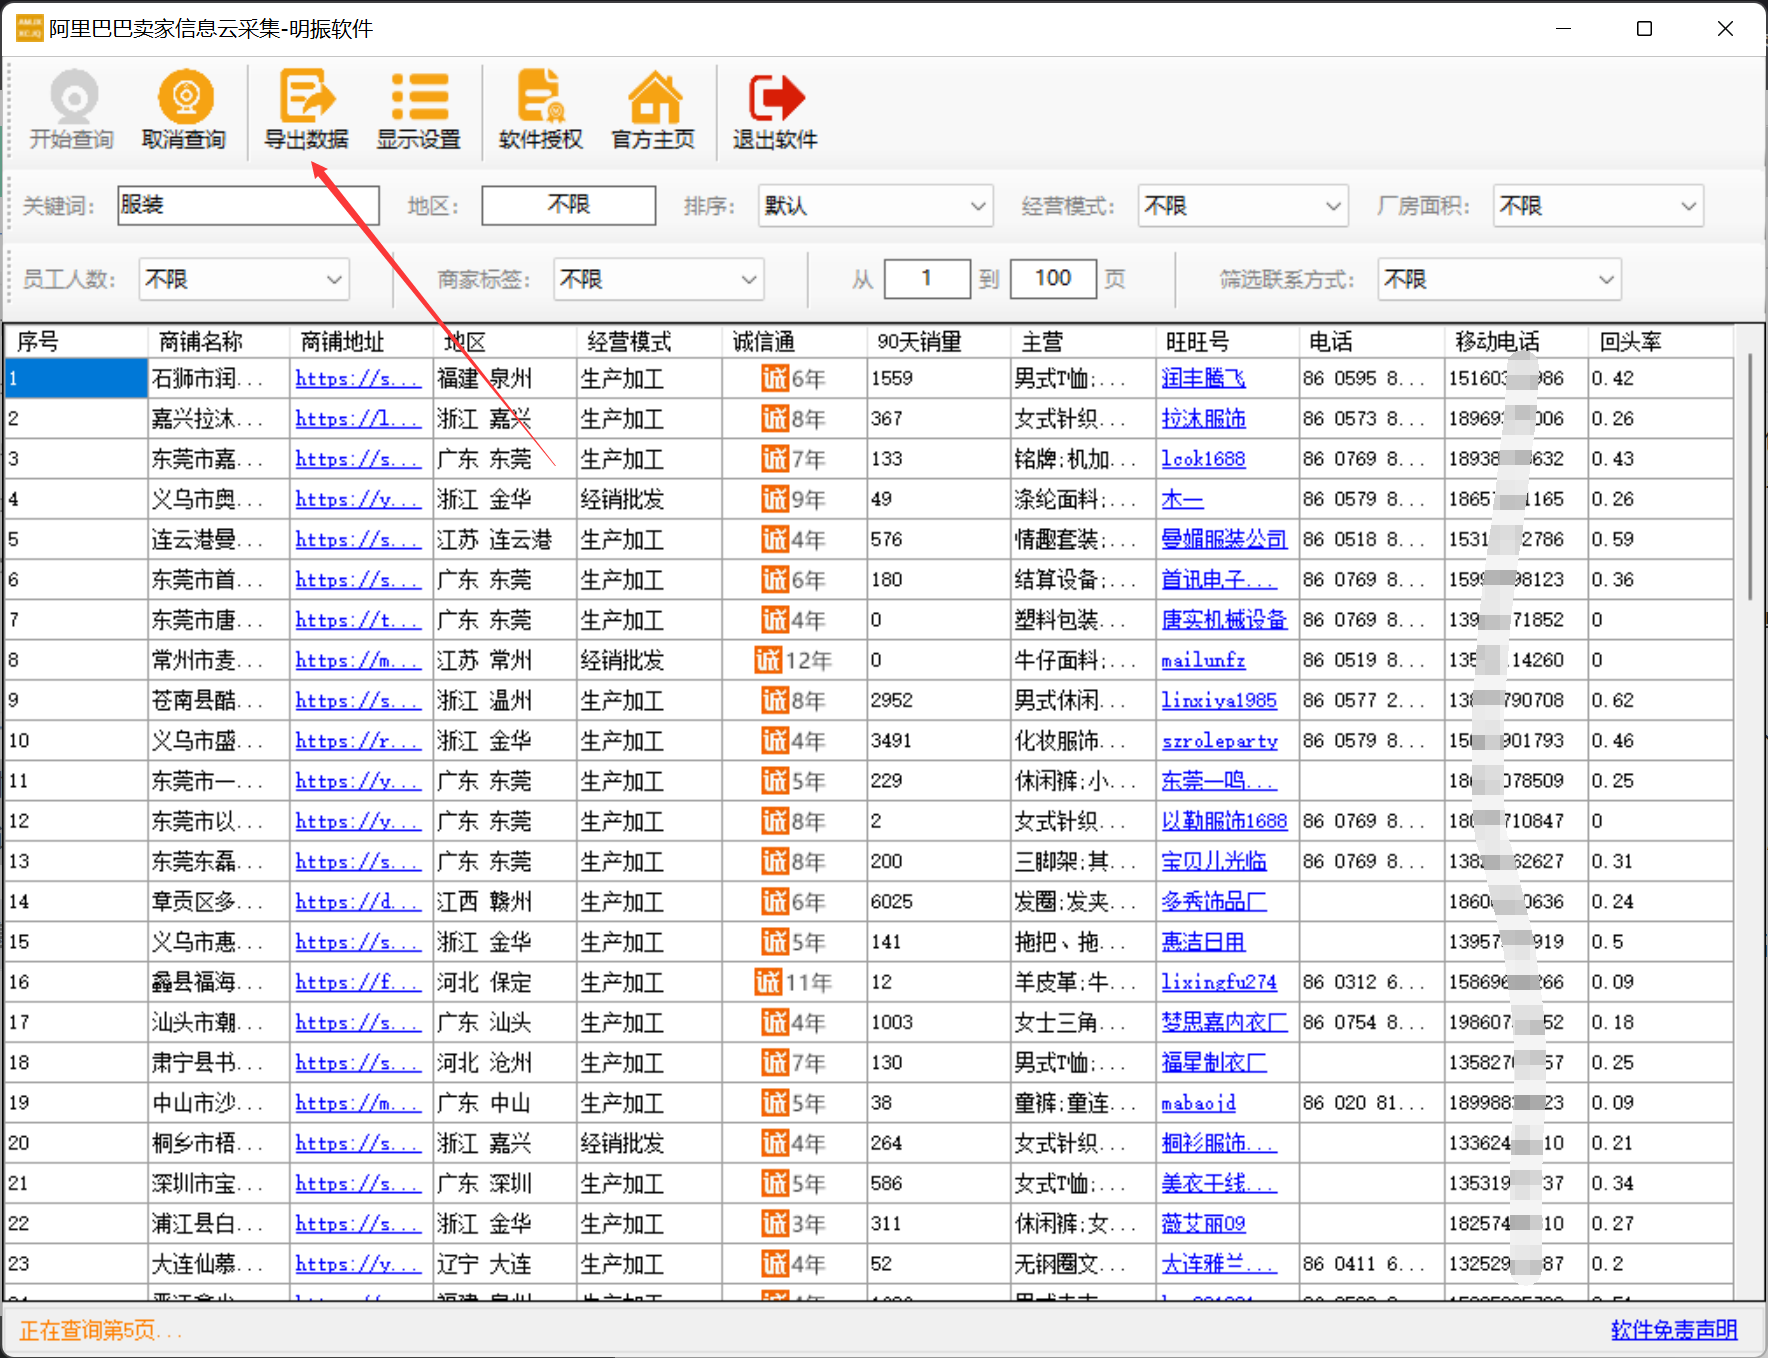Open the 福星制衣厂 wangwang link
Viewport: 1768px width, 1358px height.
(x=1214, y=1062)
